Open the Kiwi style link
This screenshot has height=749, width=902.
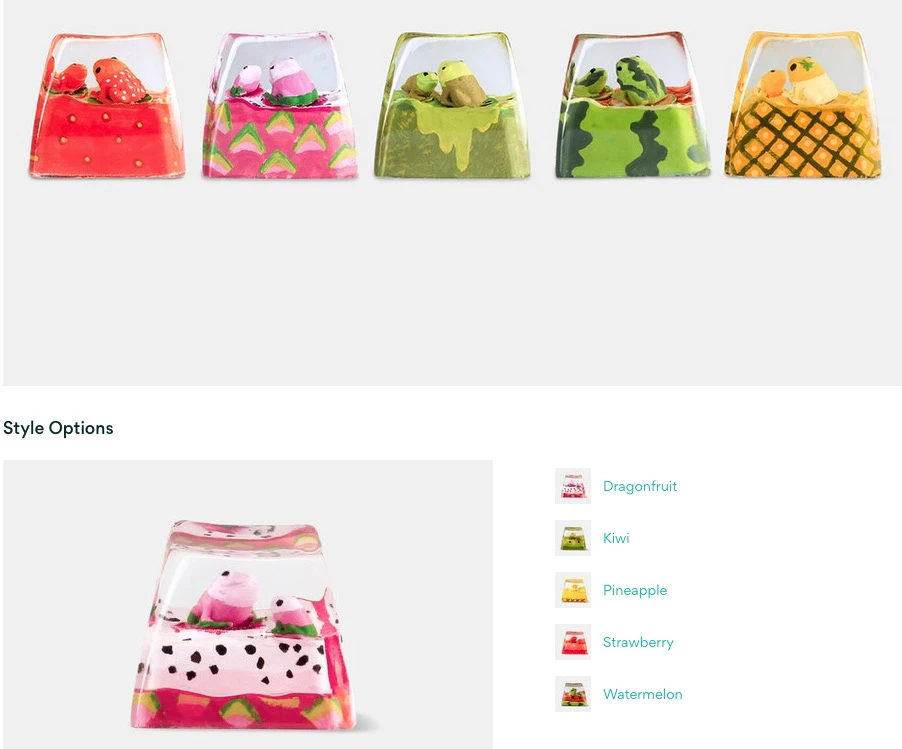616,538
